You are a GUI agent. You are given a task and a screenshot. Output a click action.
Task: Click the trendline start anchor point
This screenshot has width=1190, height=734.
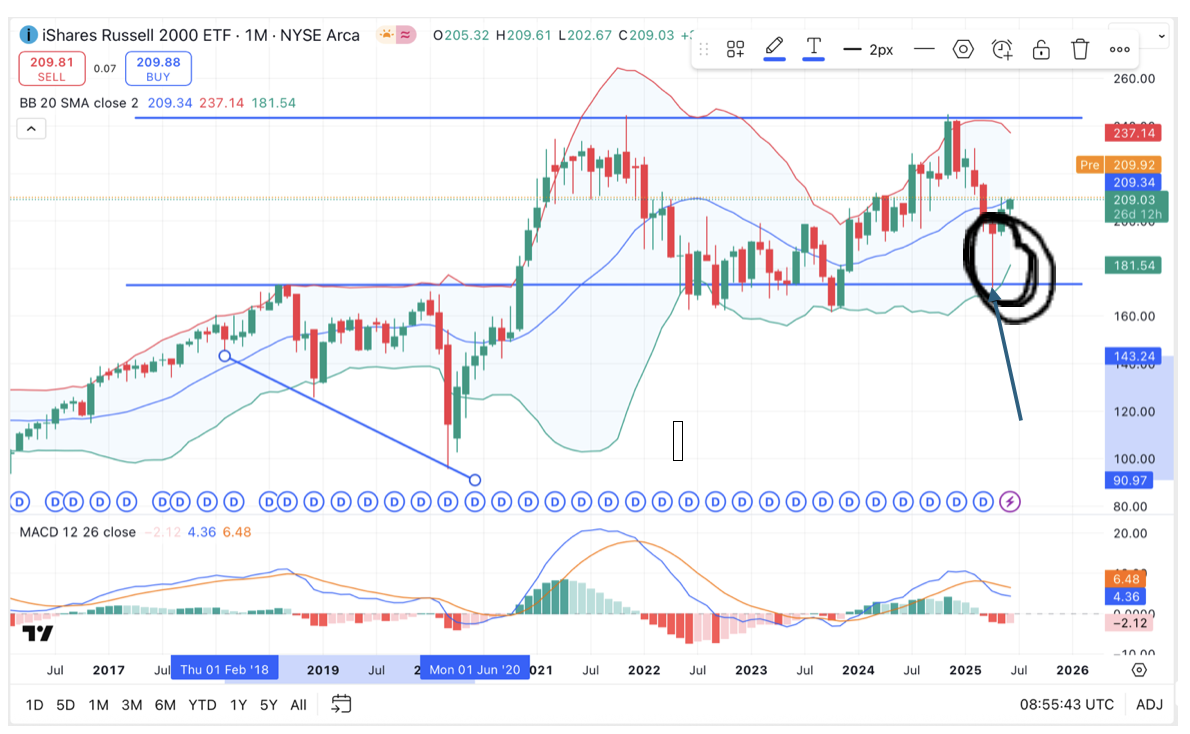pyautogui.click(x=225, y=356)
